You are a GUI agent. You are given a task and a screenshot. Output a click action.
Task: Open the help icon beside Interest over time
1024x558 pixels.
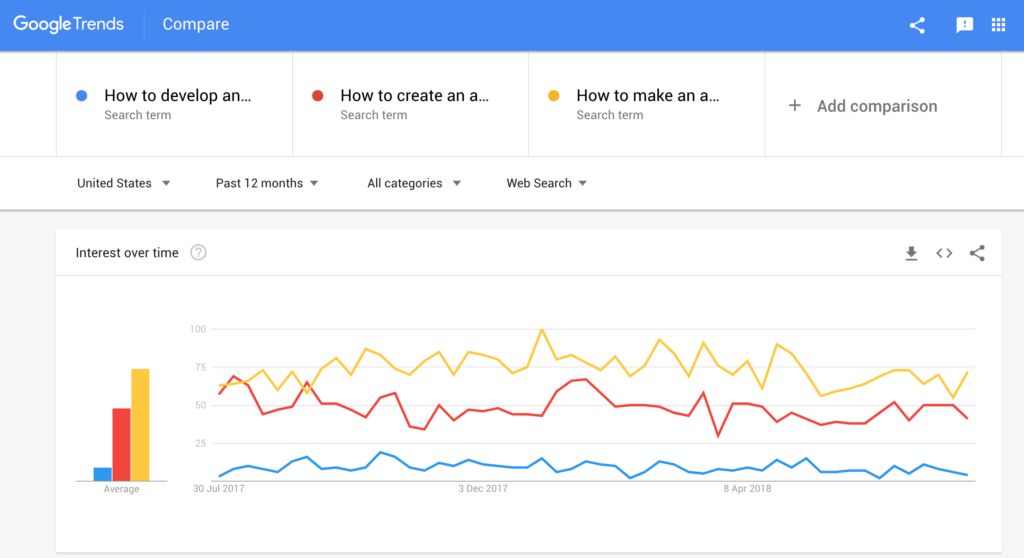tap(199, 253)
